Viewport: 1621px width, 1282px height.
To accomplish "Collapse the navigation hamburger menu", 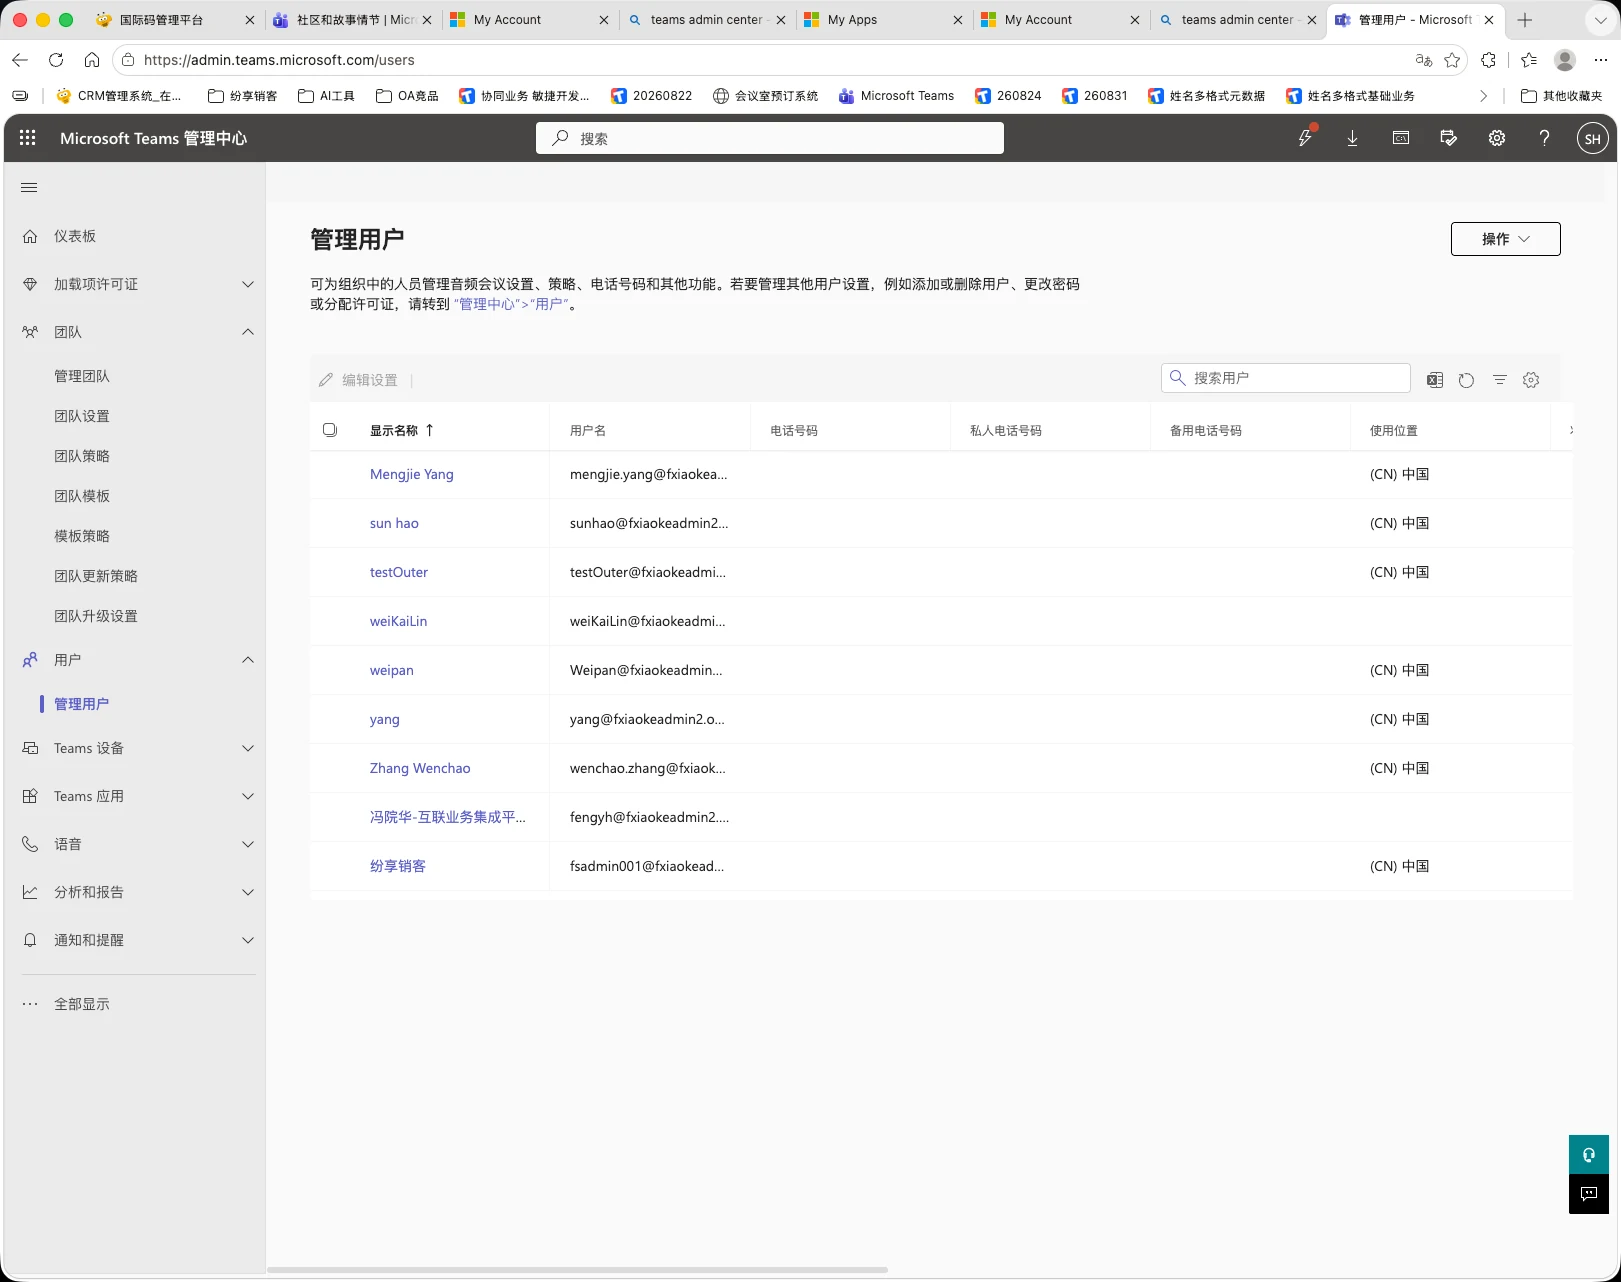I will pyautogui.click(x=29, y=187).
